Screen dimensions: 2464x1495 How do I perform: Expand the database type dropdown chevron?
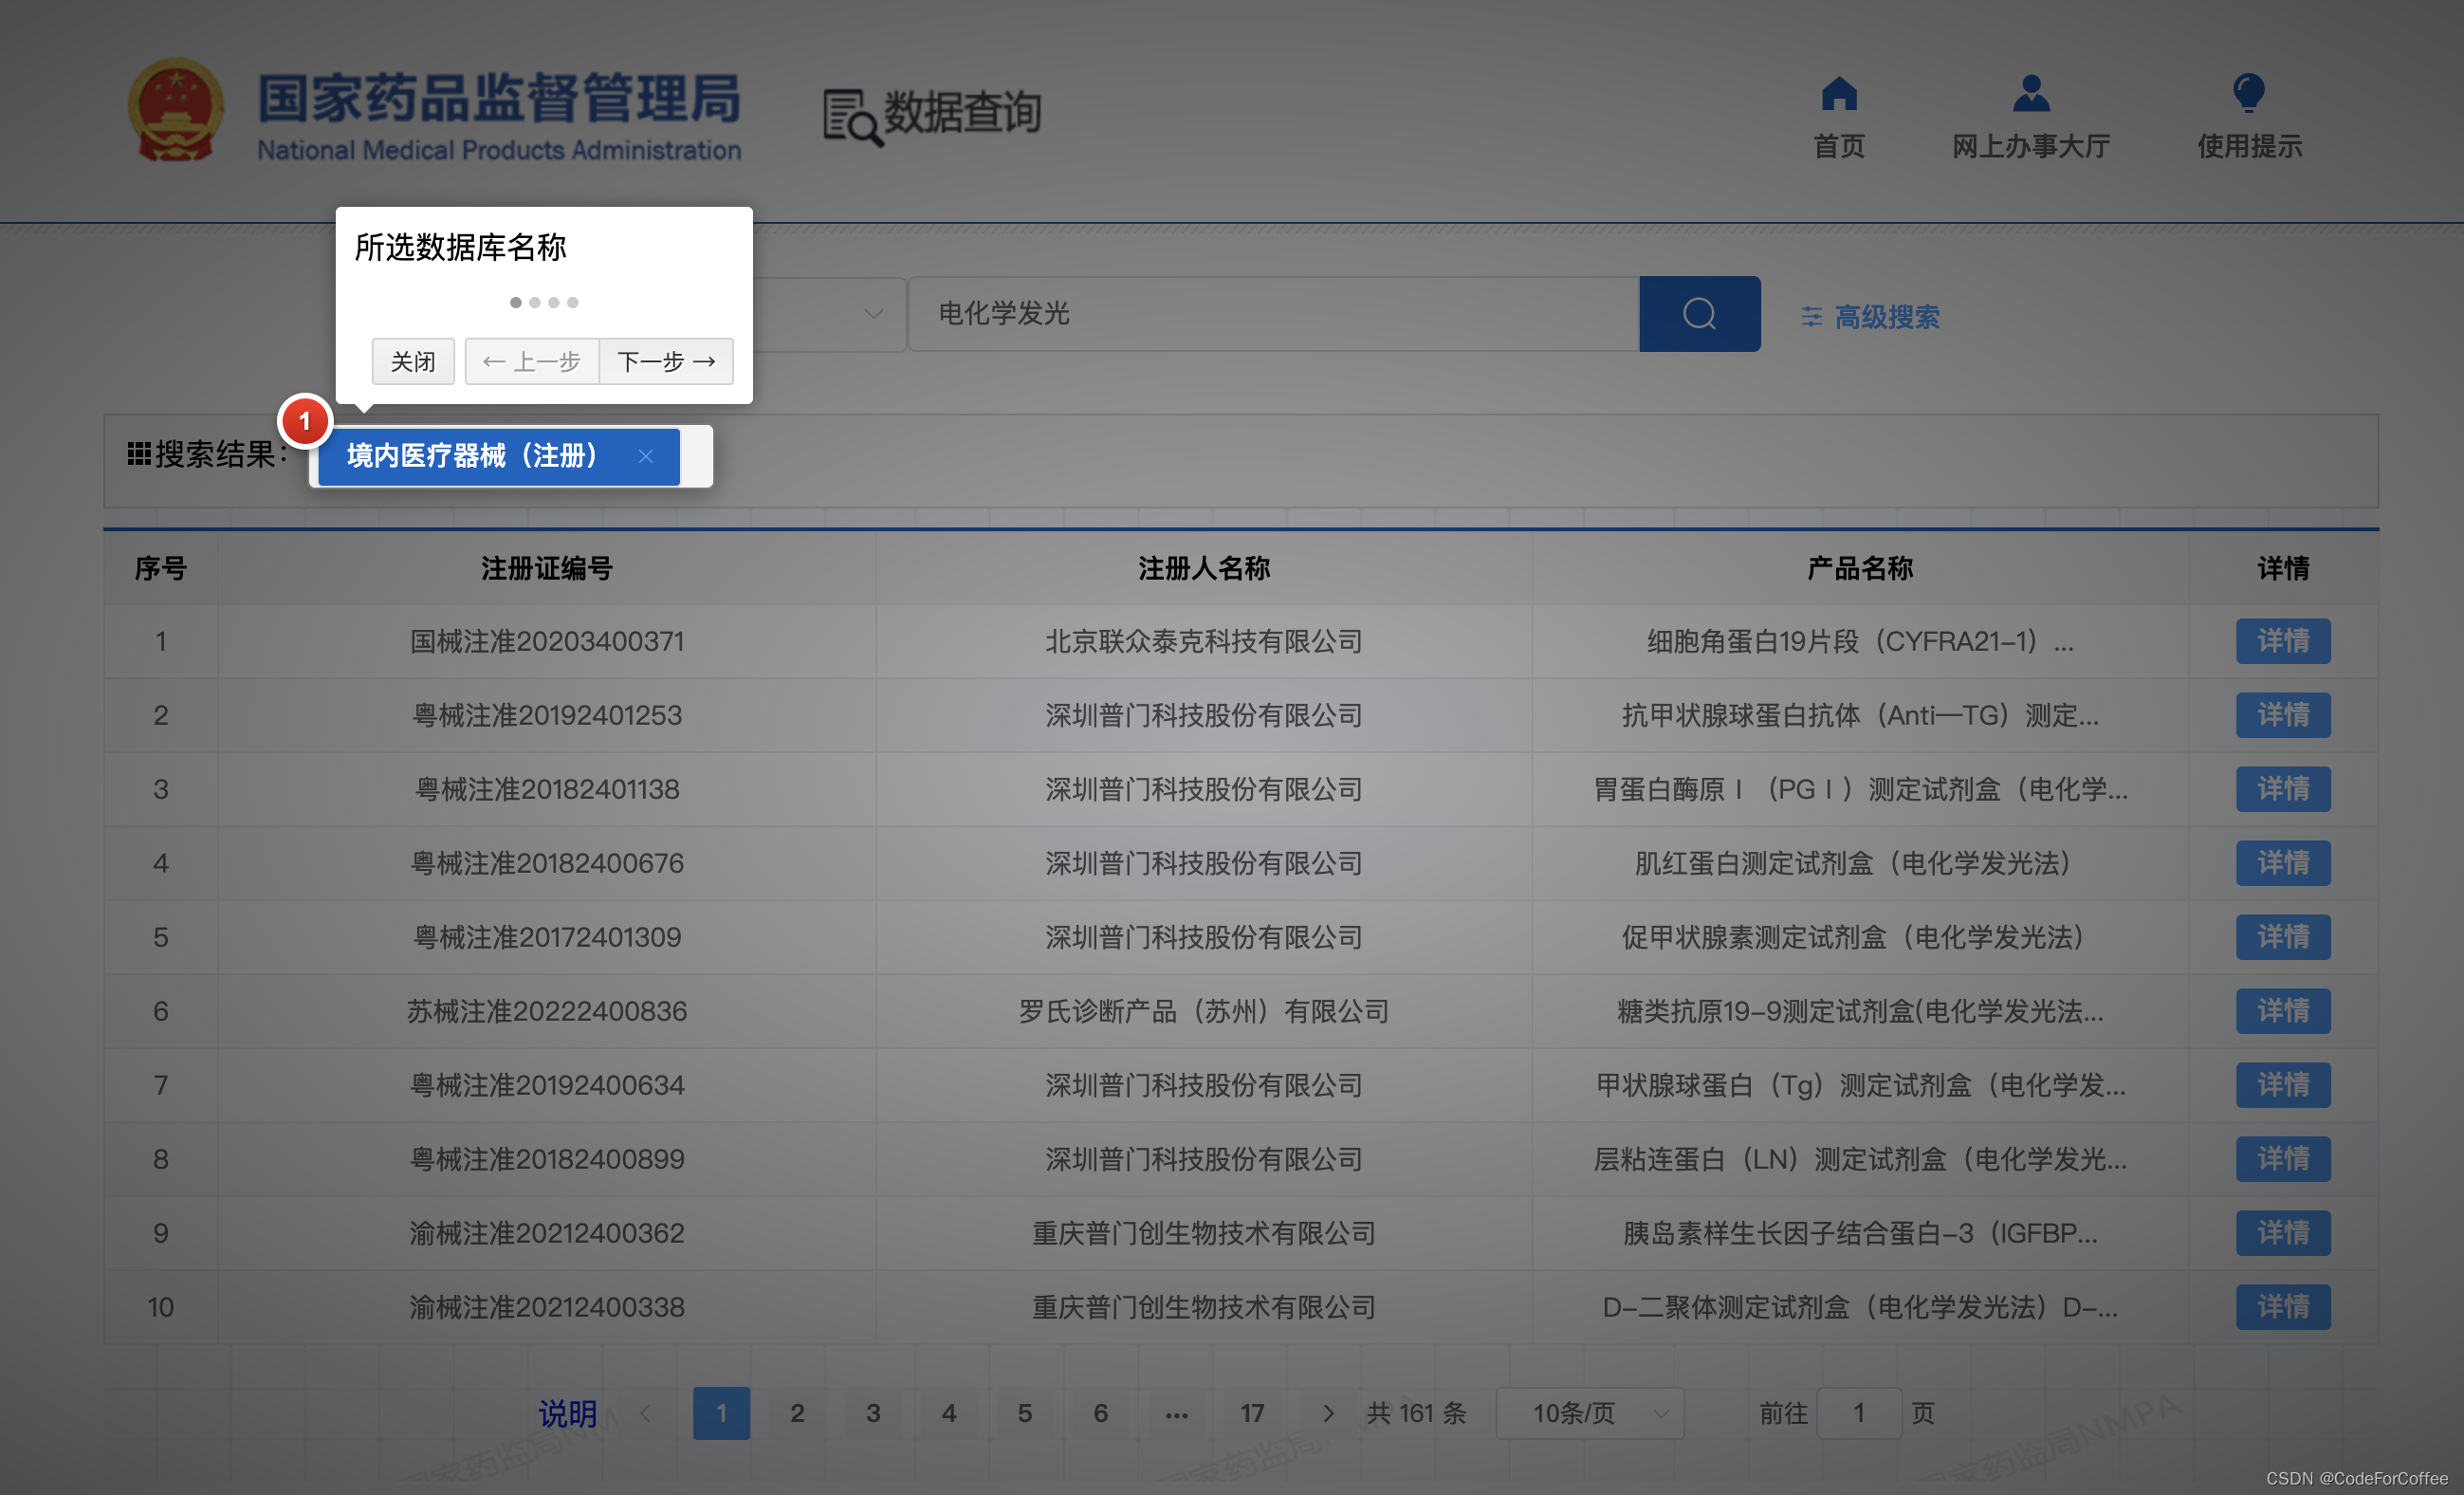(873, 314)
